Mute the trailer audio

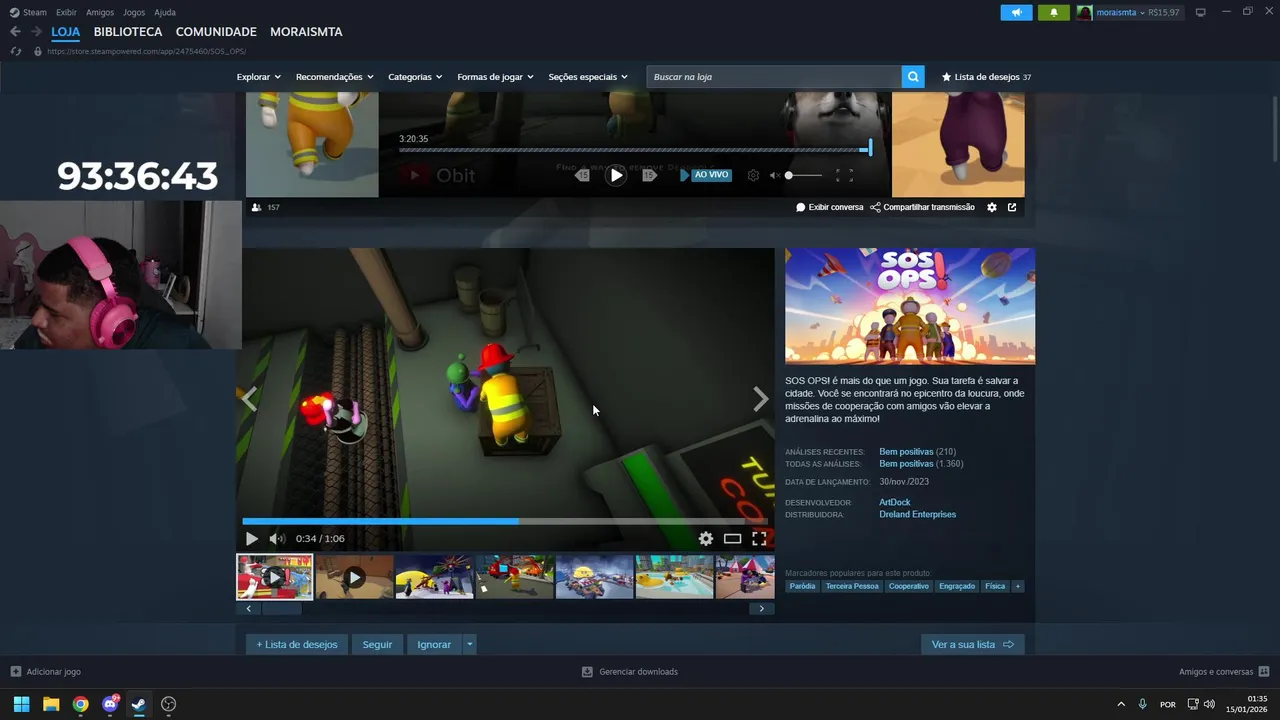277,539
